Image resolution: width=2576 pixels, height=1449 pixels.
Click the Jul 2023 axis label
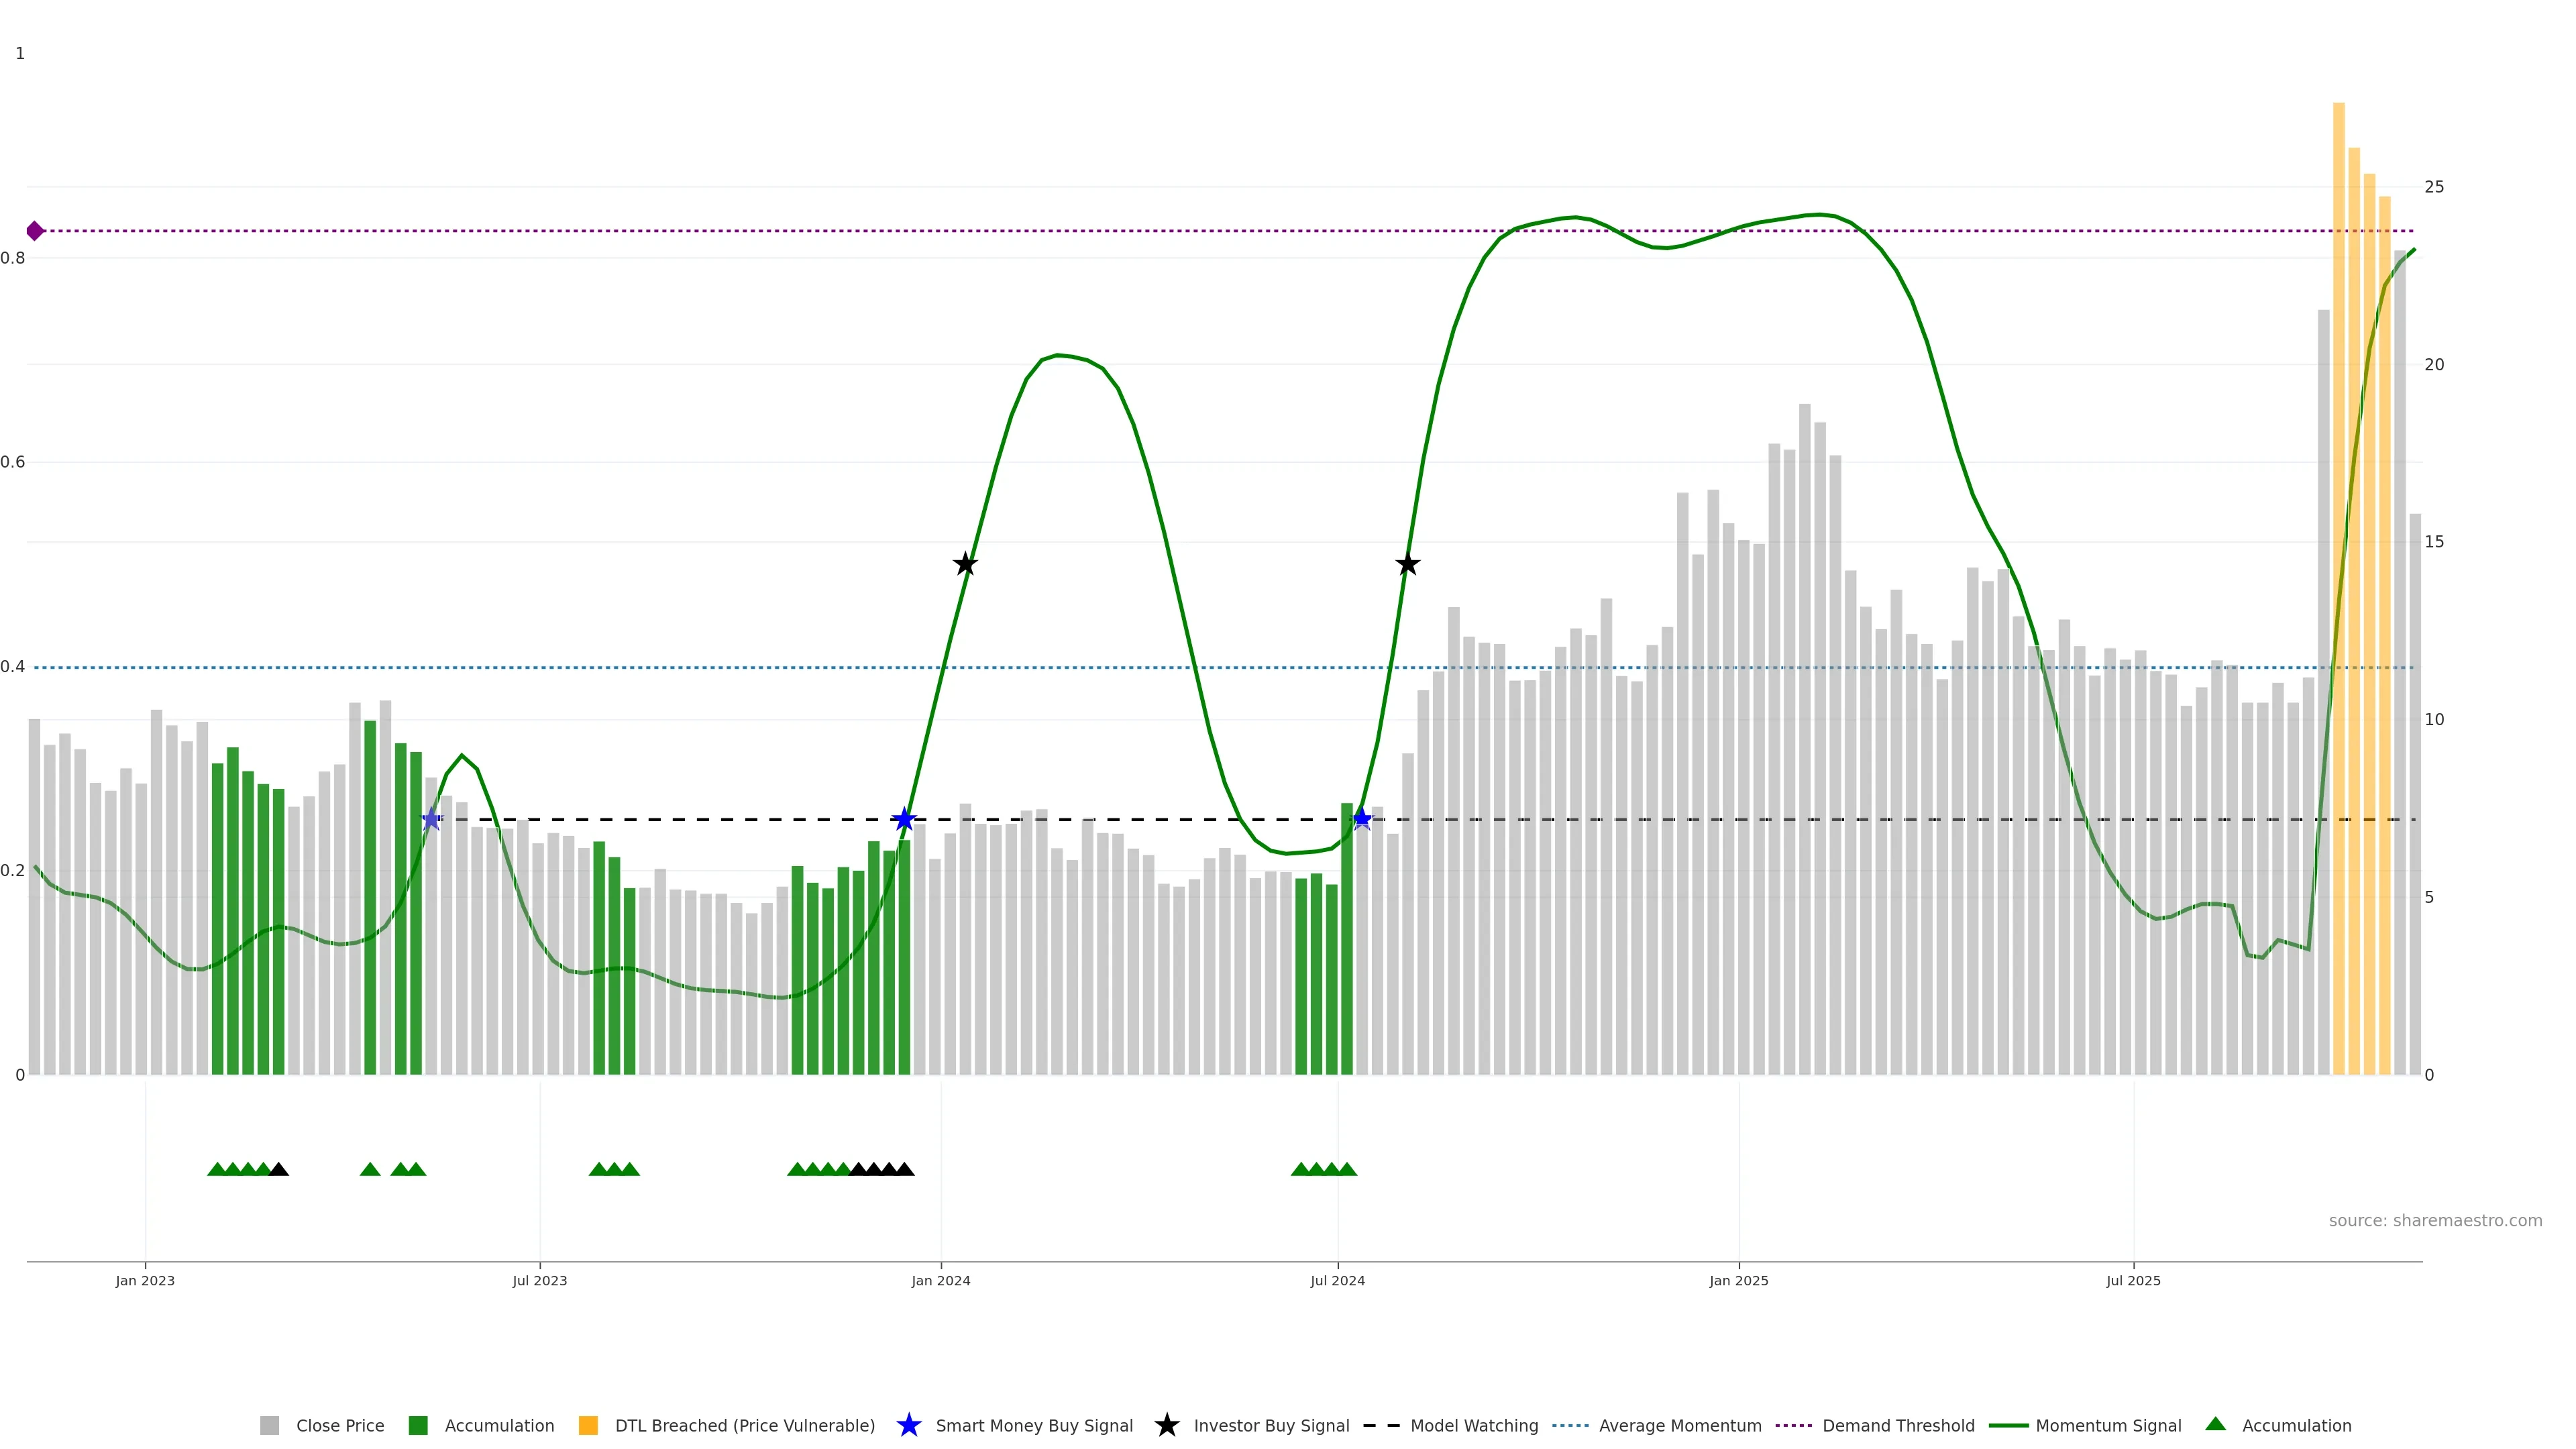[540, 1281]
